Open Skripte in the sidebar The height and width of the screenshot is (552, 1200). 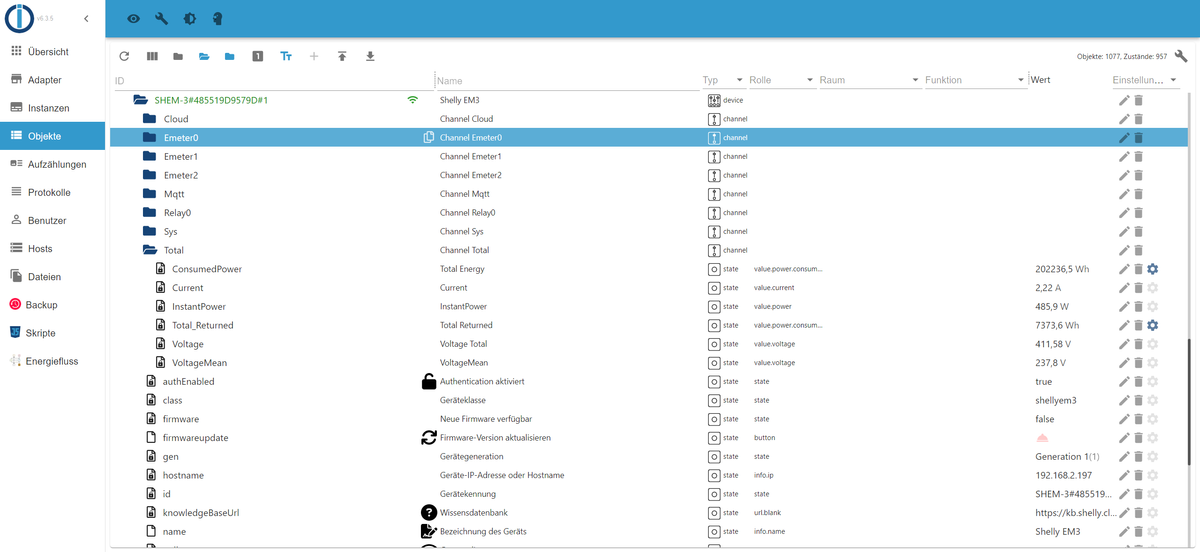(x=52, y=333)
